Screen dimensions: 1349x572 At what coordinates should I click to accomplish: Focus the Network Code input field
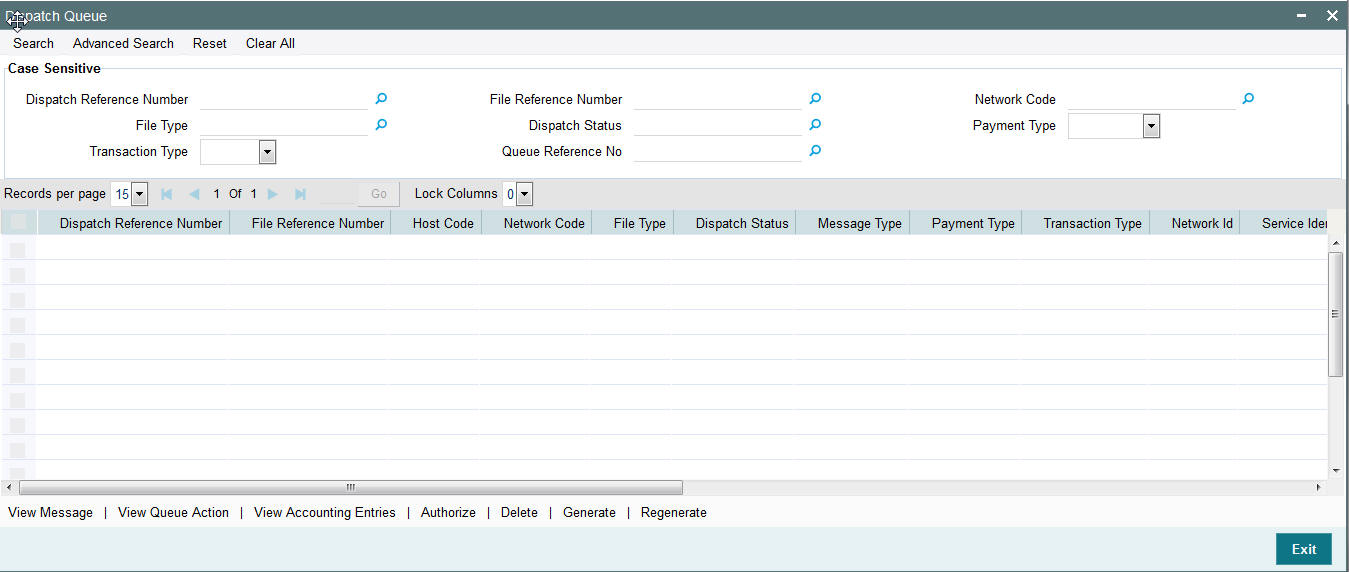[x=1152, y=99]
